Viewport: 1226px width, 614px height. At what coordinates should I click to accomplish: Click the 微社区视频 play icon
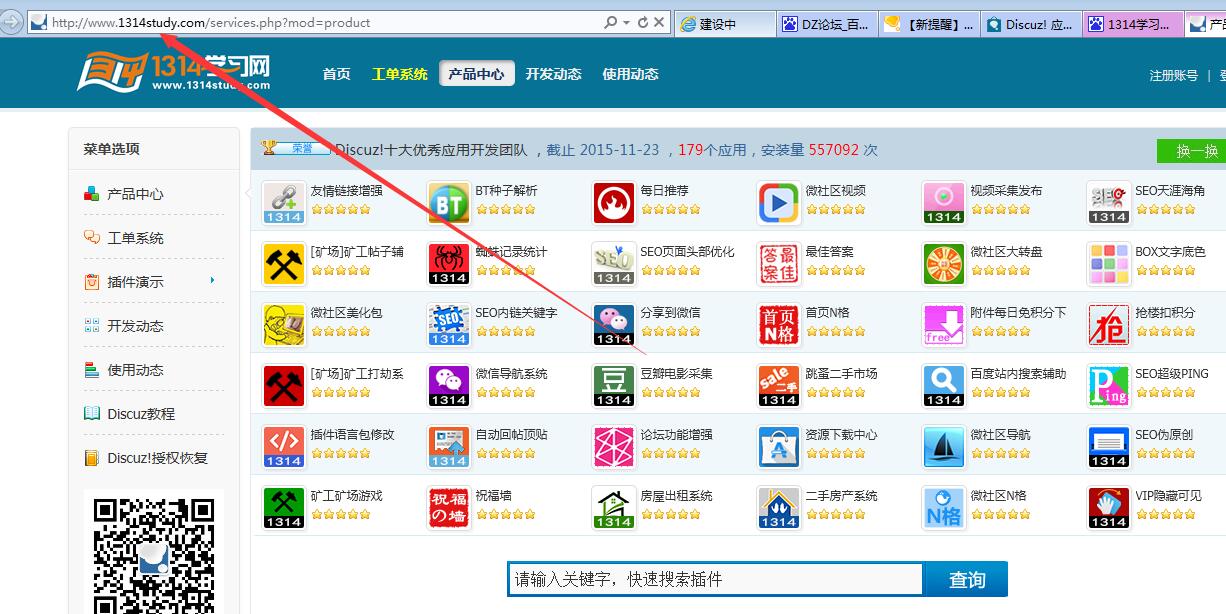pyautogui.click(x=778, y=201)
